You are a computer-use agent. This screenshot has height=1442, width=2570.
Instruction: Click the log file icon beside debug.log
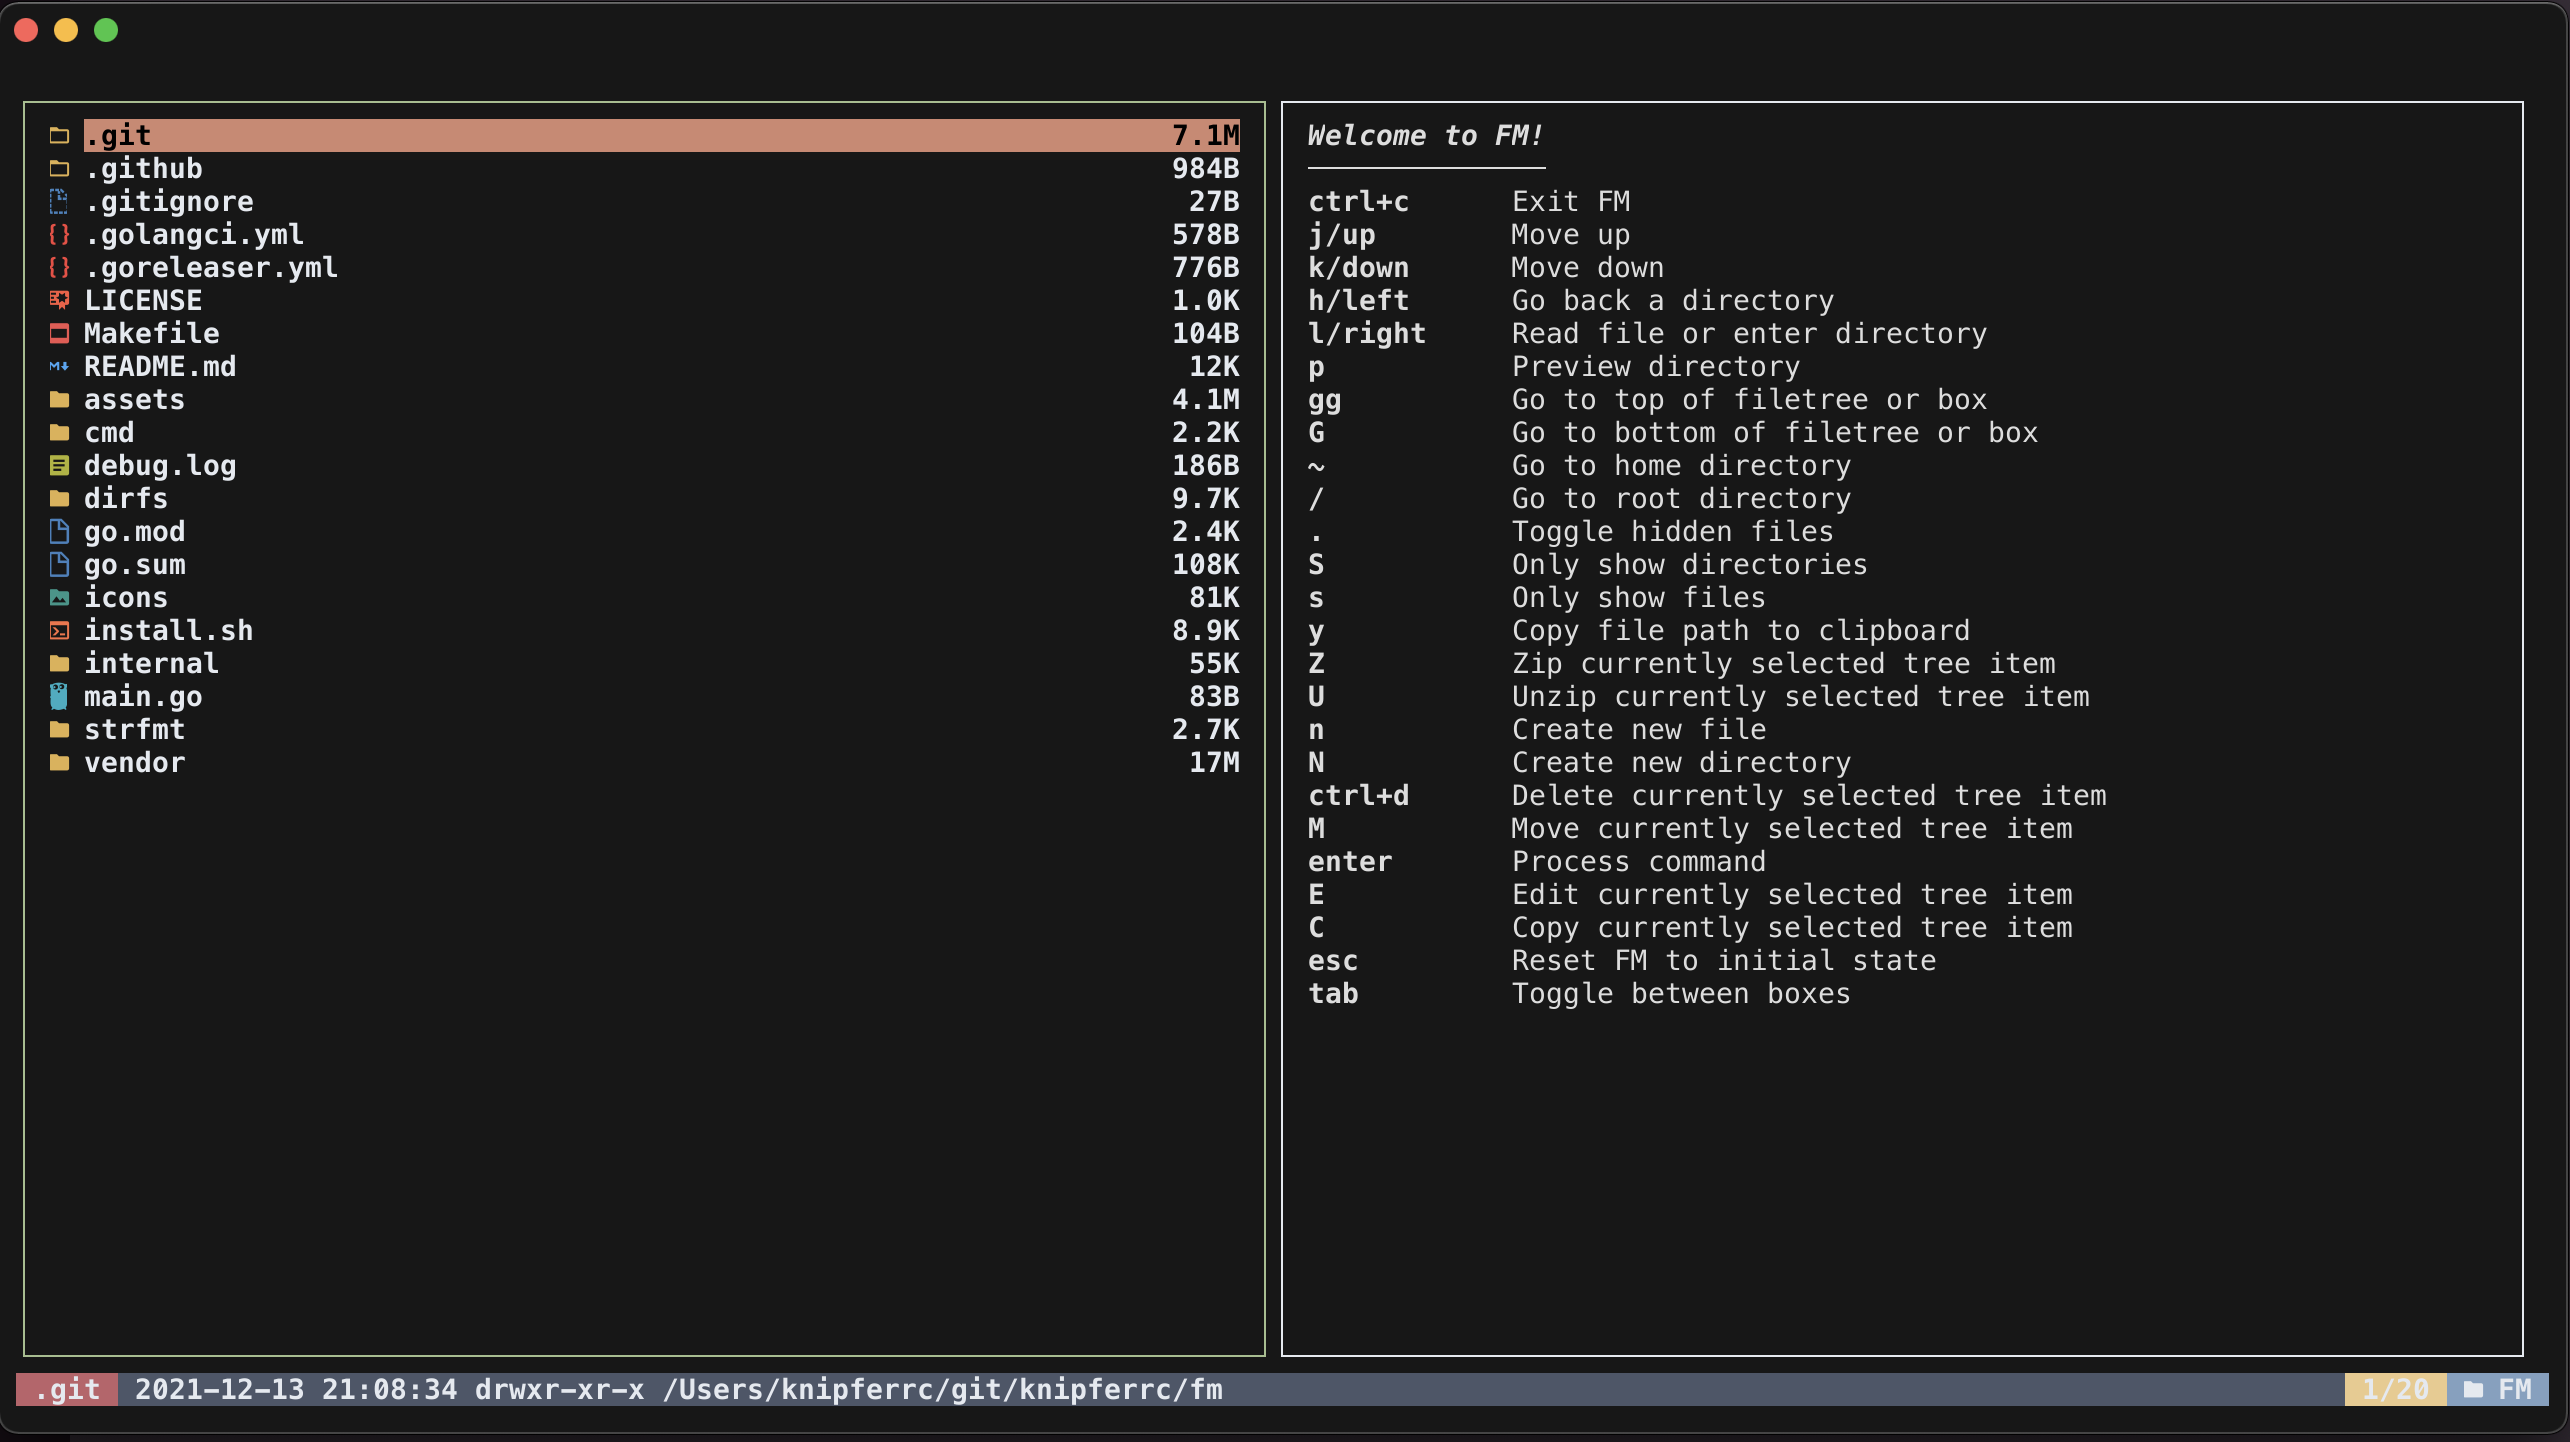(59, 465)
